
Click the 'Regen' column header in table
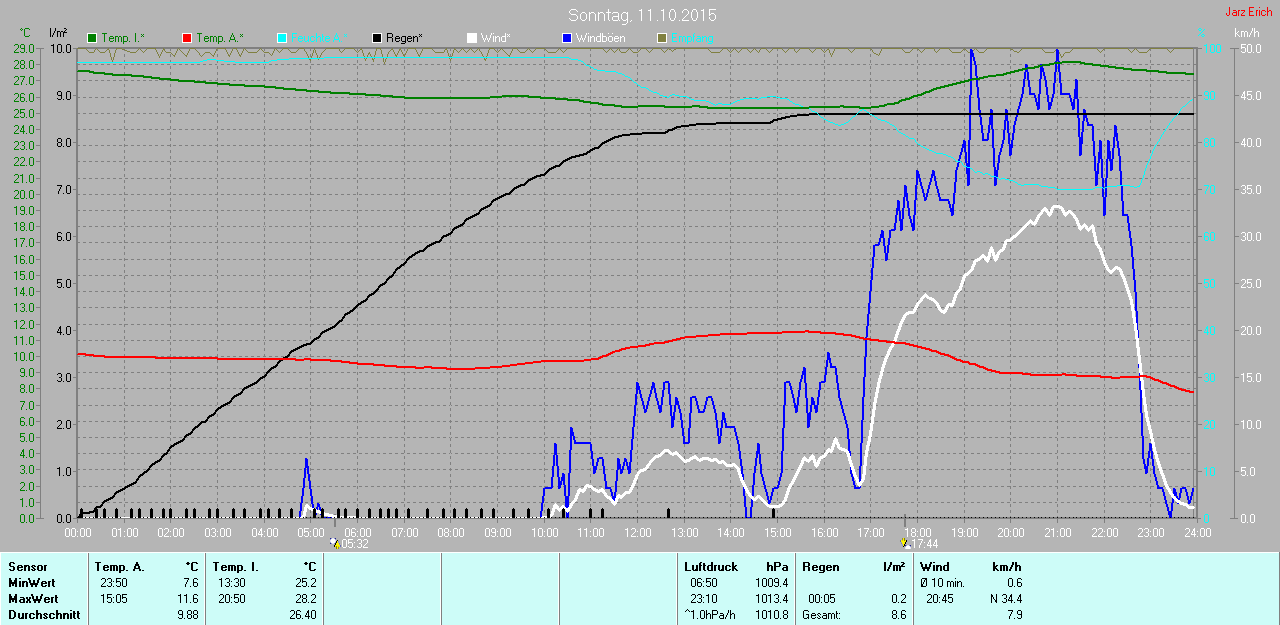pos(820,567)
